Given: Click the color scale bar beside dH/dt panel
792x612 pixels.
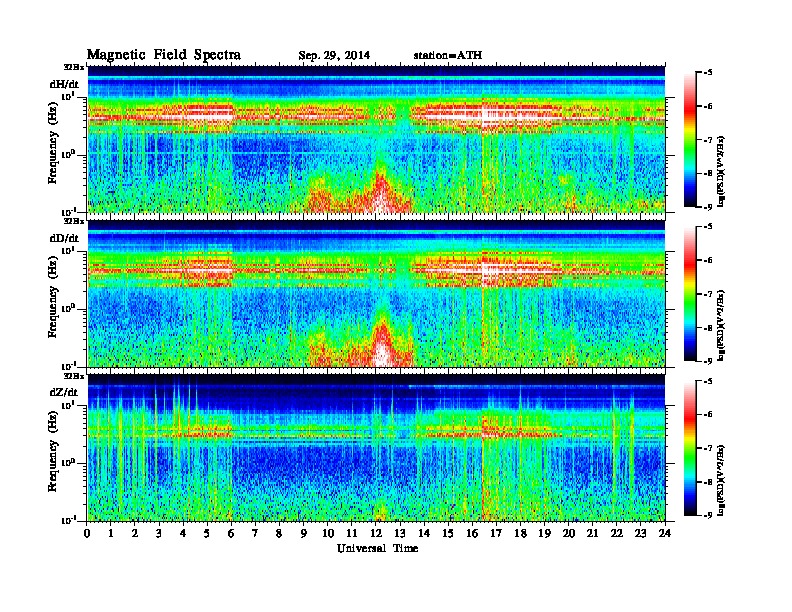Looking at the screenshot, I should pos(690,140).
